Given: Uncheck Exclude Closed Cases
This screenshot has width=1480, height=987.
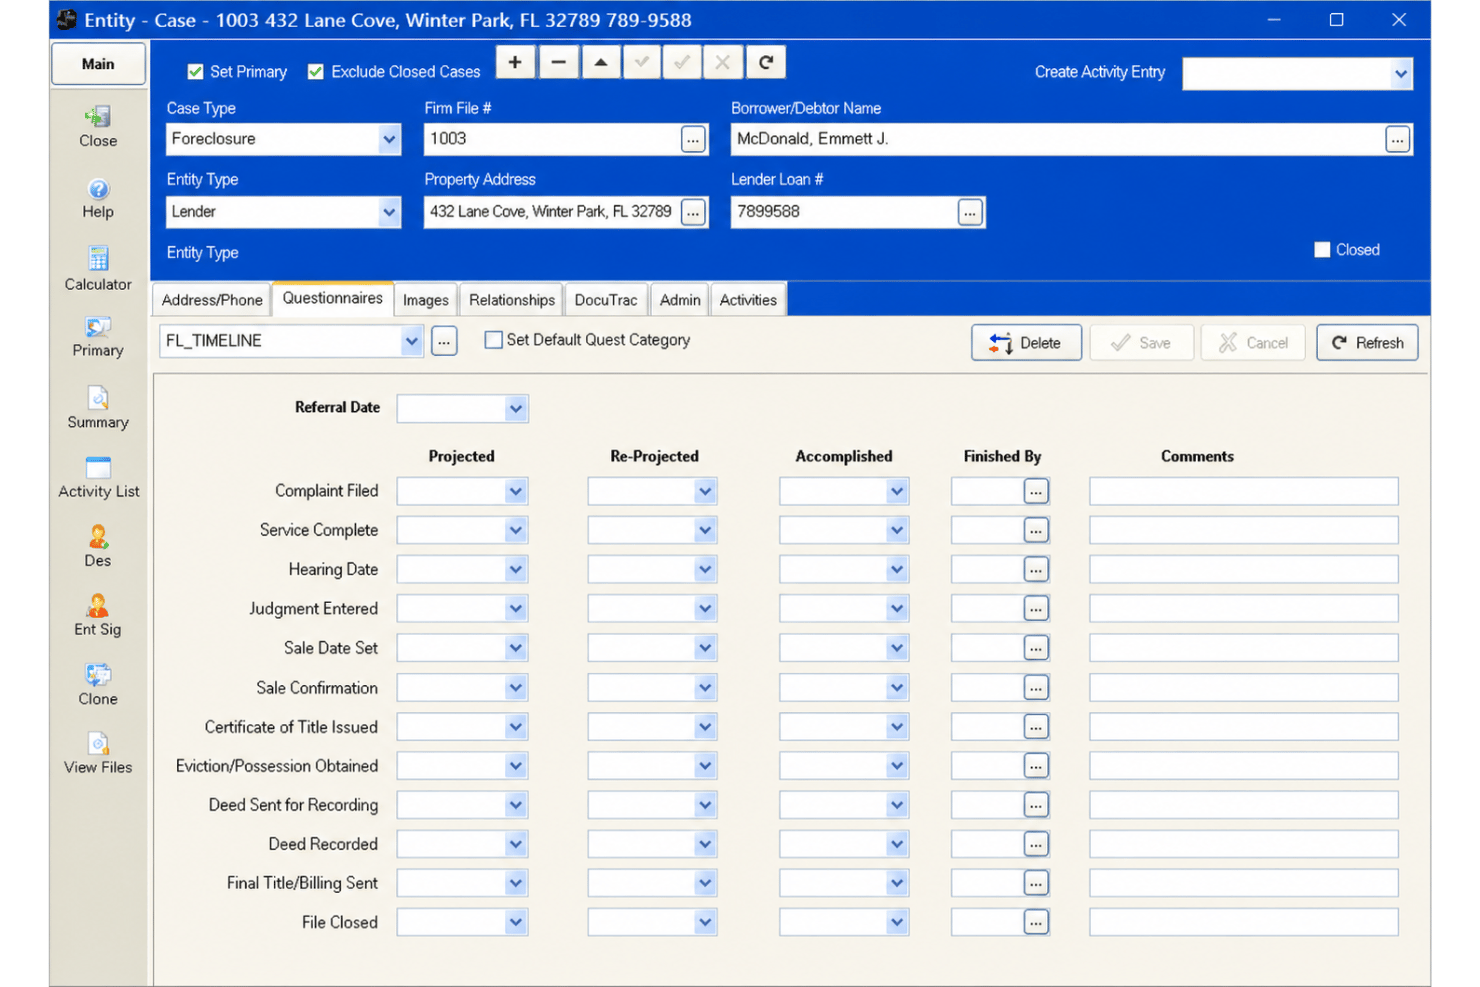Looking at the screenshot, I should click(x=316, y=72).
